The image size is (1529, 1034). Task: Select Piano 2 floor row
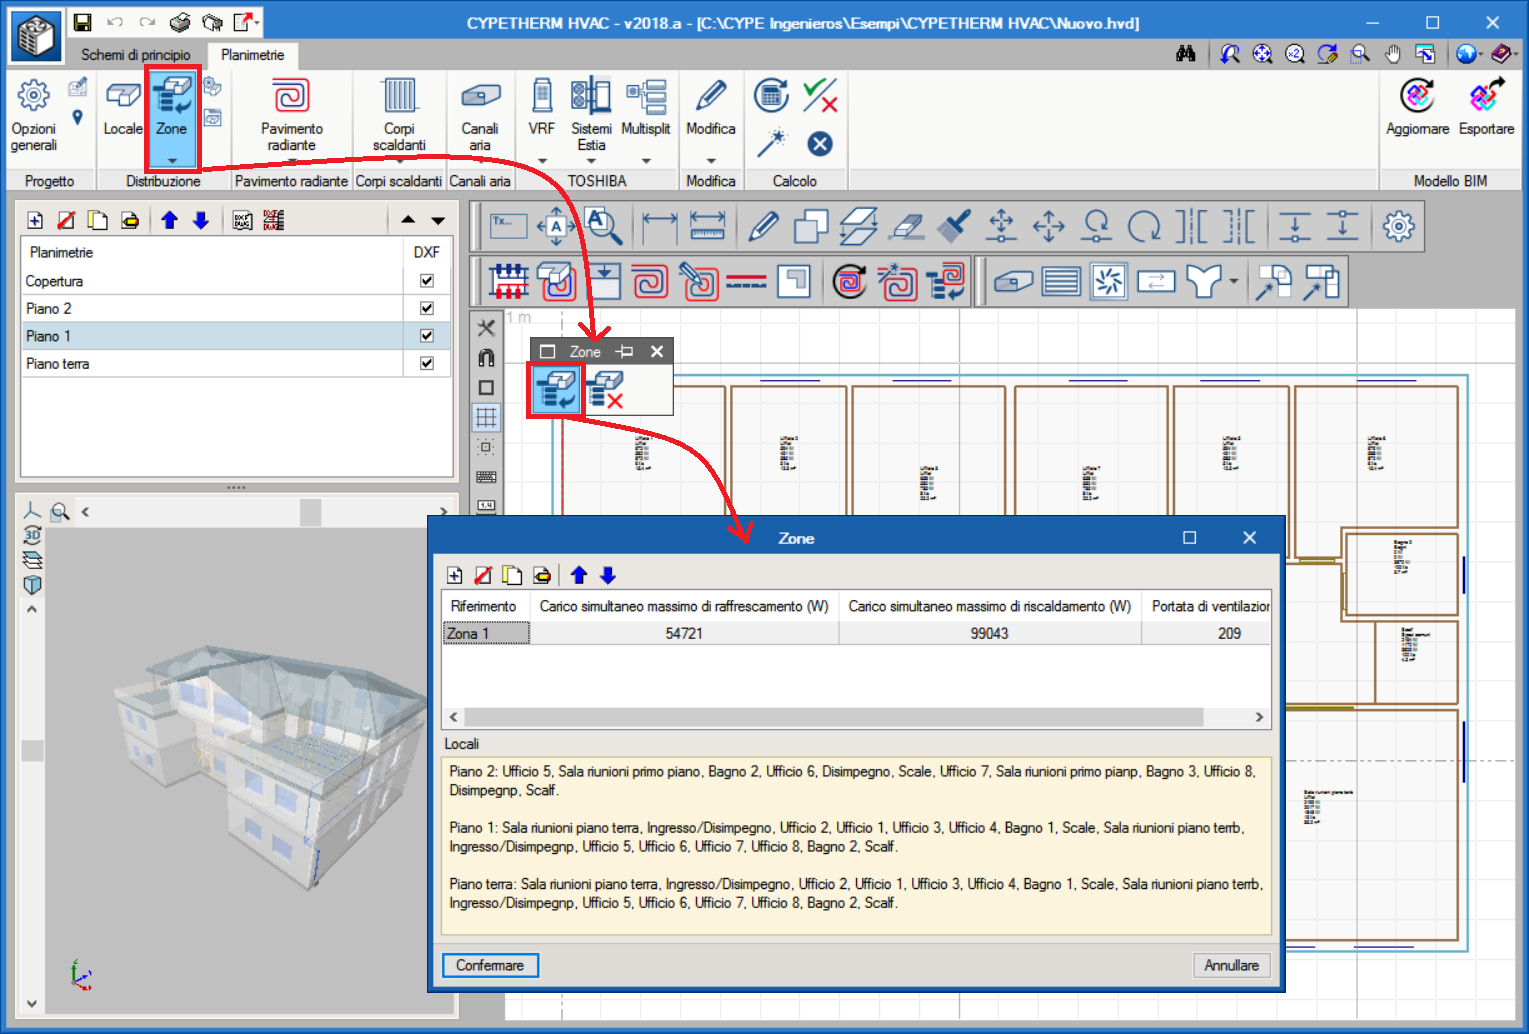[x=236, y=308]
